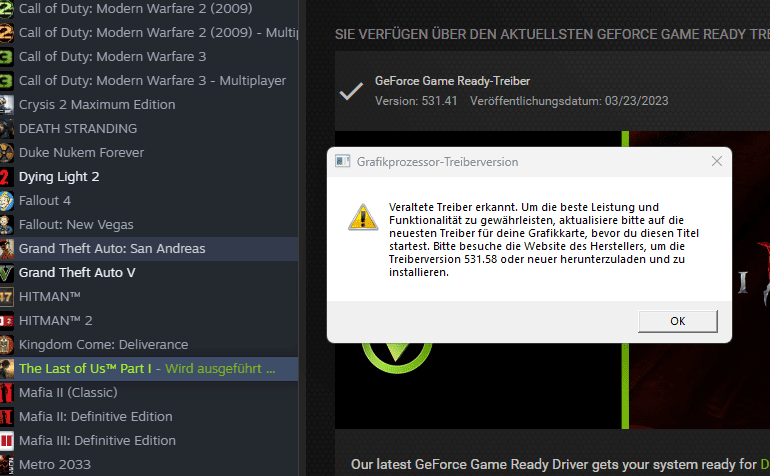Image resolution: width=770 pixels, height=476 pixels.
Task: Select running The Last of Us Part I
Action: (149, 369)
